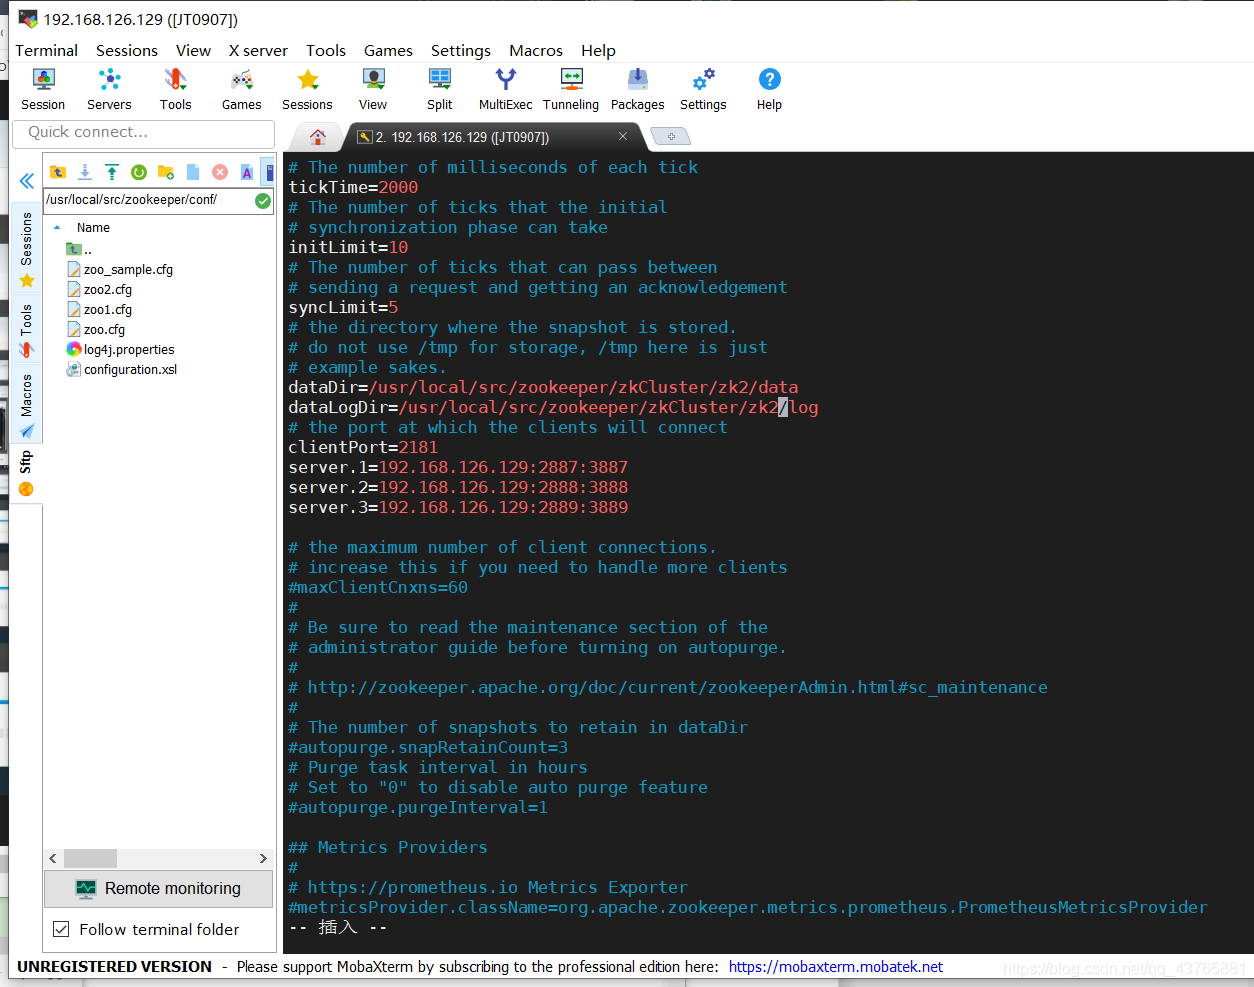Screen dimensions: 1254x987
Task: Click the red delete icon in SFTP toolbar
Action: [x=220, y=172]
